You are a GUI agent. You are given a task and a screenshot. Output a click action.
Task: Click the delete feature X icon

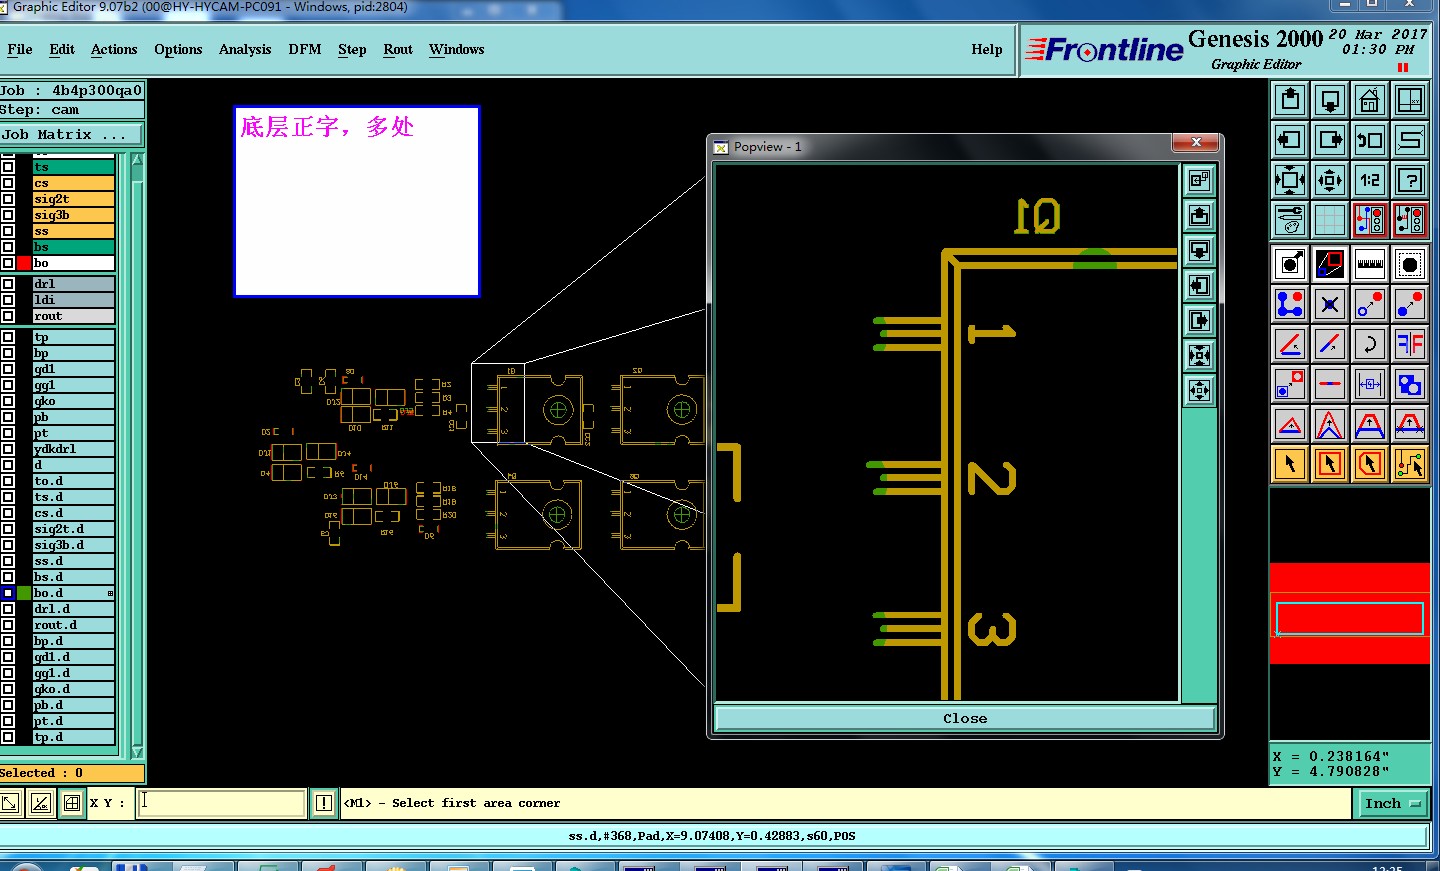pos(1330,304)
